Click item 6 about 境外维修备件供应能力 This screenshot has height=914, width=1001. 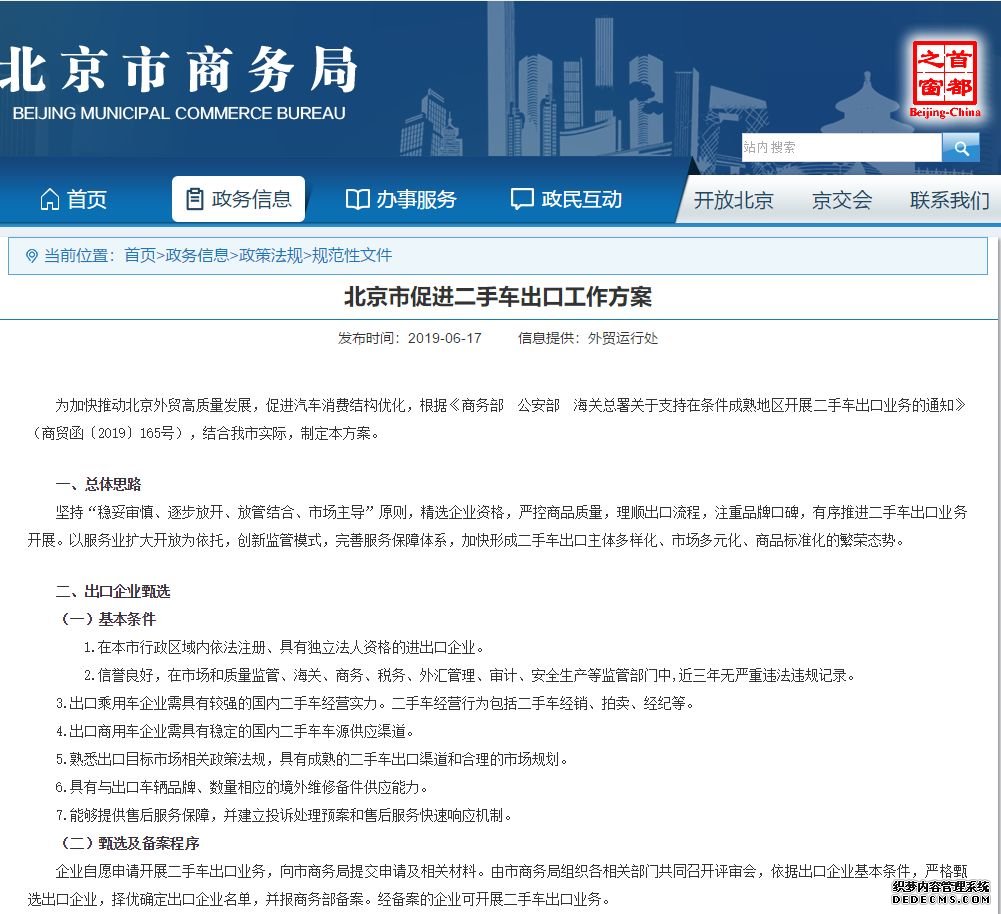pos(242,788)
